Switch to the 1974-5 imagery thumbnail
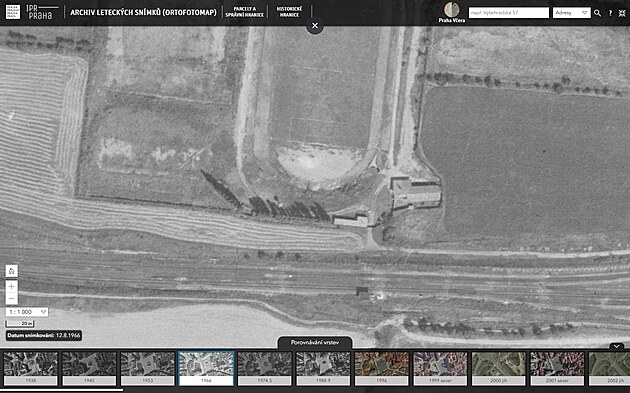This screenshot has height=393, width=630. 265,368
